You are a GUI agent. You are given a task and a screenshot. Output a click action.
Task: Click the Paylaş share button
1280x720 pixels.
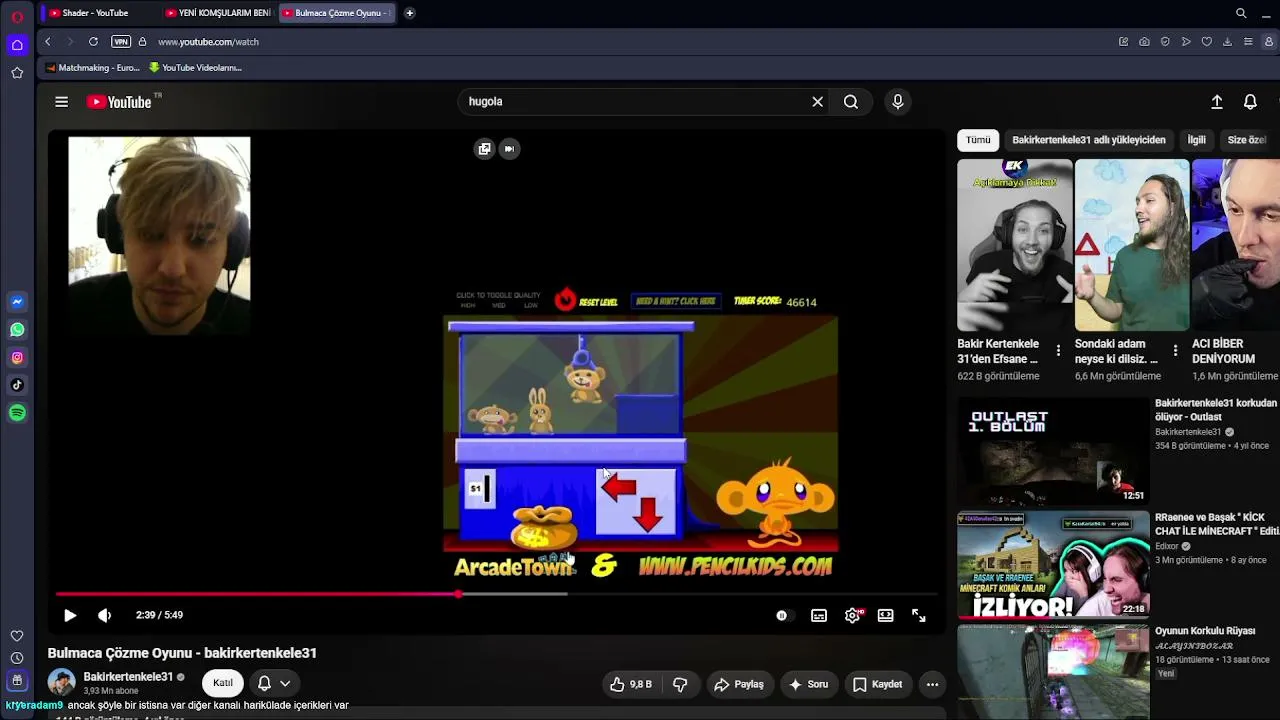point(739,684)
